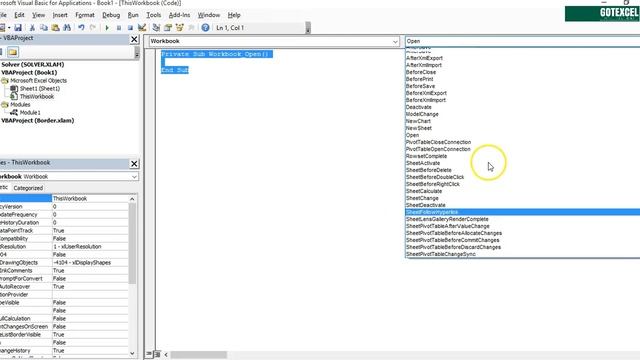The height and width of the screenshot is (360, 640).
Task: Choose BeforePrint event from list
Action: point(420,79)
